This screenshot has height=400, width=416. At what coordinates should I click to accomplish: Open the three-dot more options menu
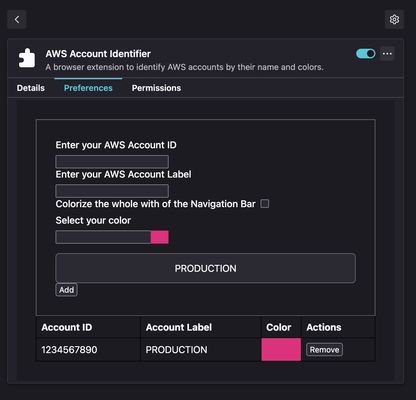pos(387,54)
